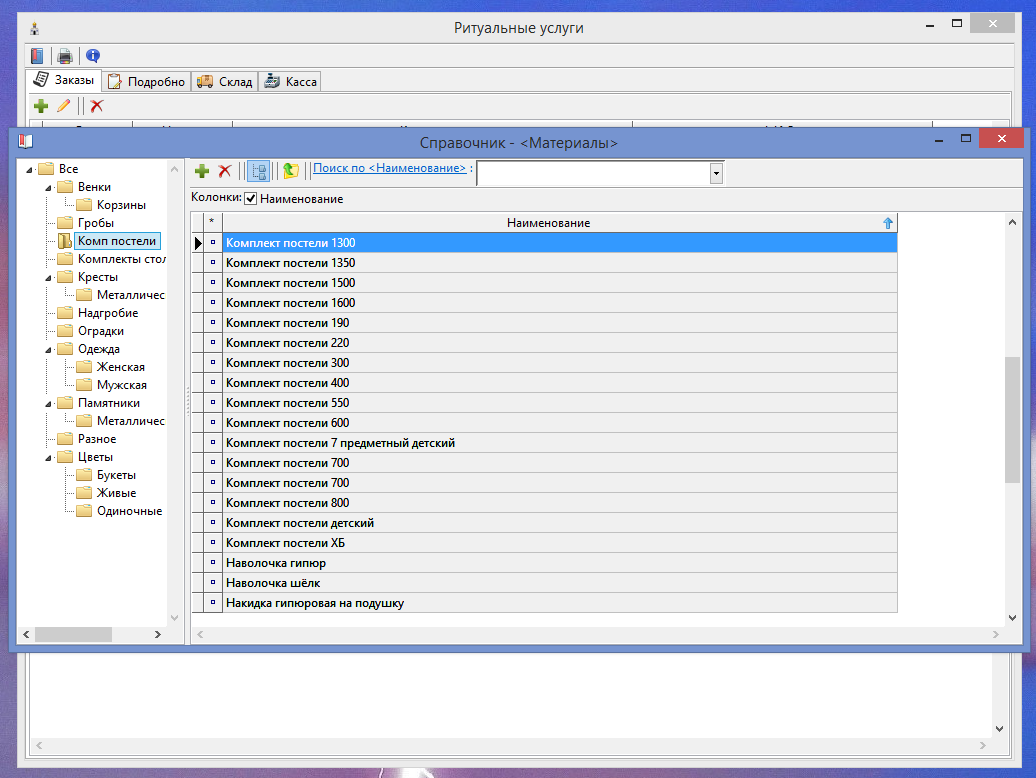Collapse the Венки tree node

(48, 188)
